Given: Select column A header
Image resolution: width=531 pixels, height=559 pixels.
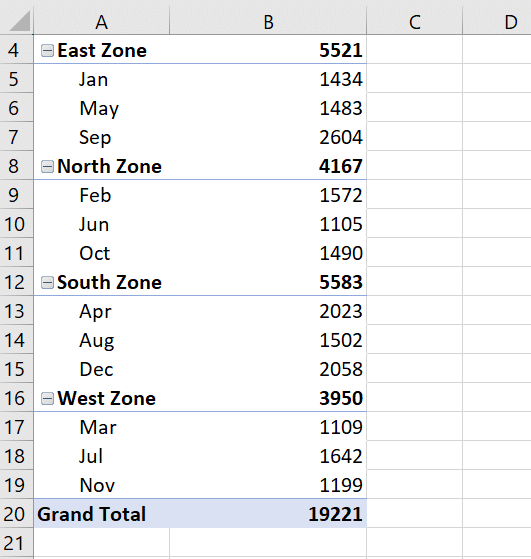Looking at the screenshot, I should 102,22.
